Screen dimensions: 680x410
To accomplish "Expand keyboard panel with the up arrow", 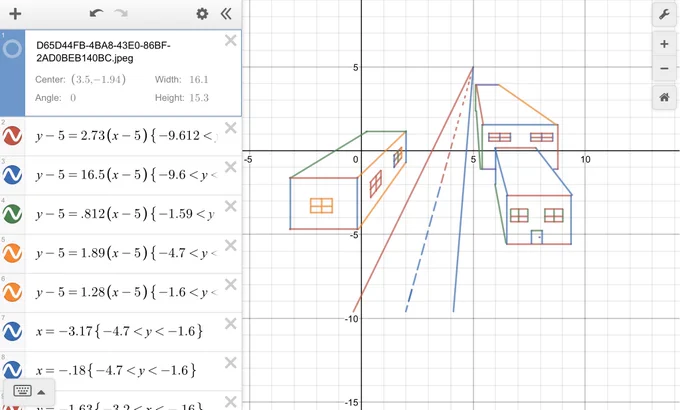I will click(41, 392).
